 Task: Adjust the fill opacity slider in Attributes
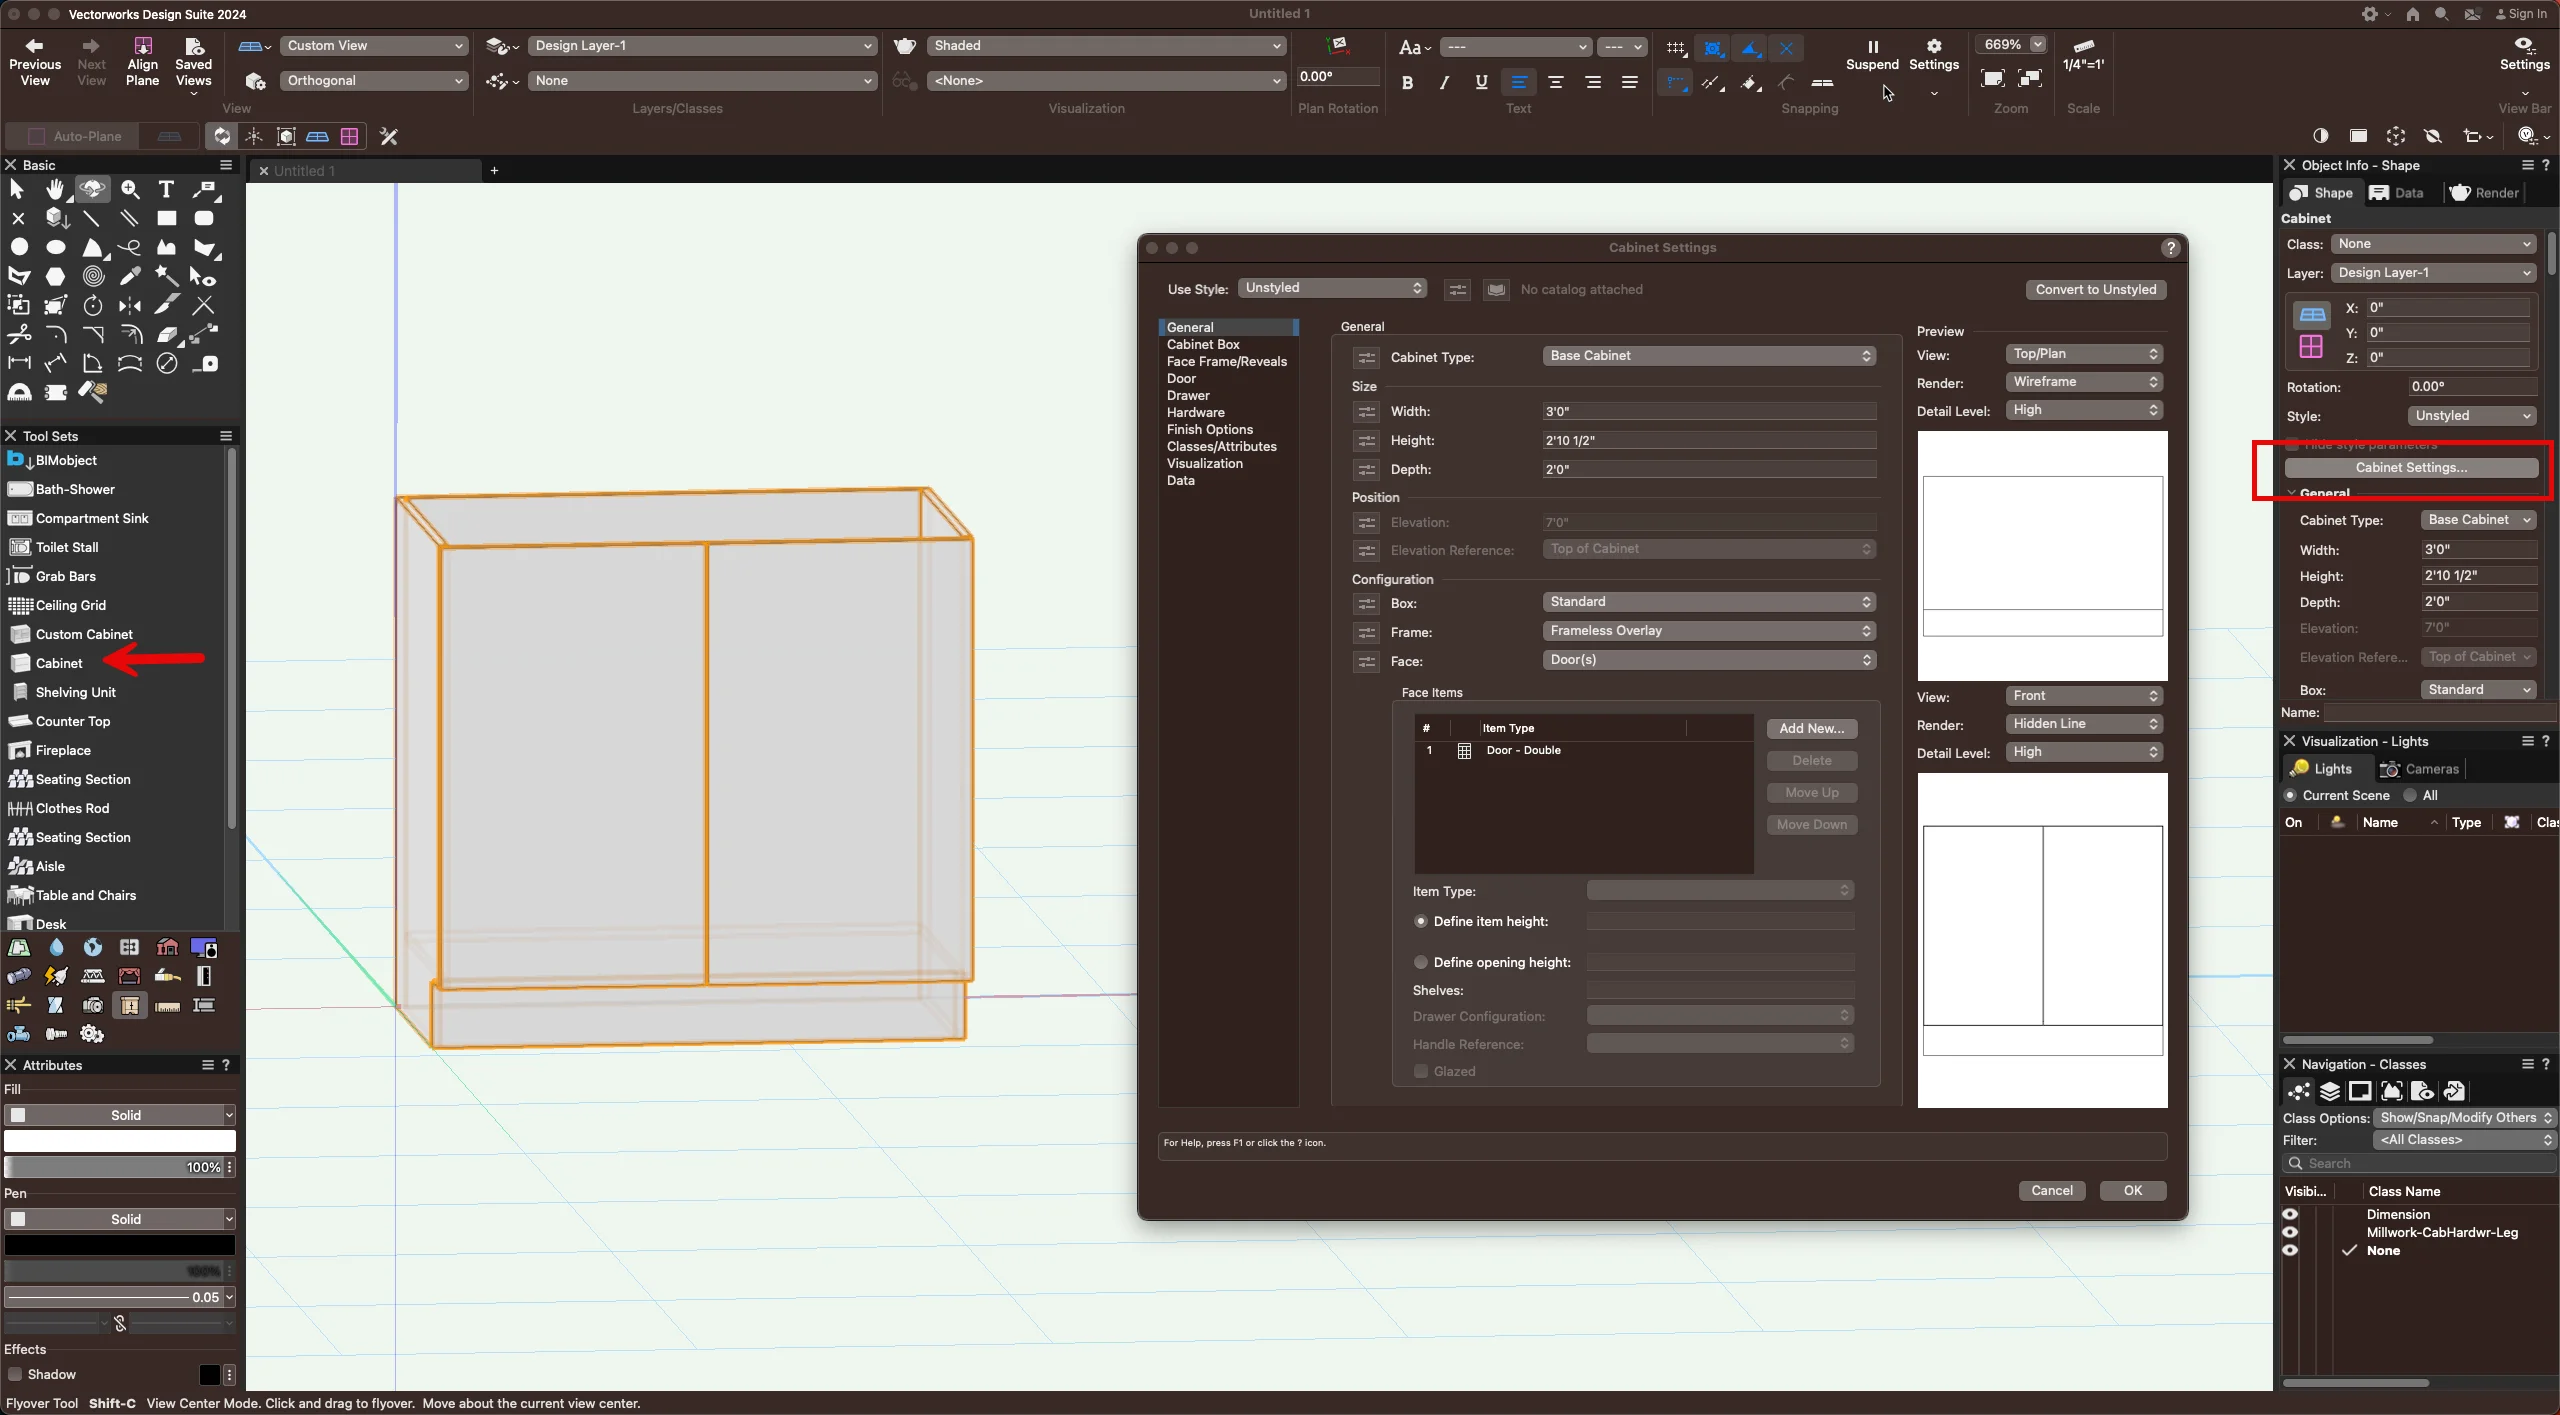pos(110,1166)
